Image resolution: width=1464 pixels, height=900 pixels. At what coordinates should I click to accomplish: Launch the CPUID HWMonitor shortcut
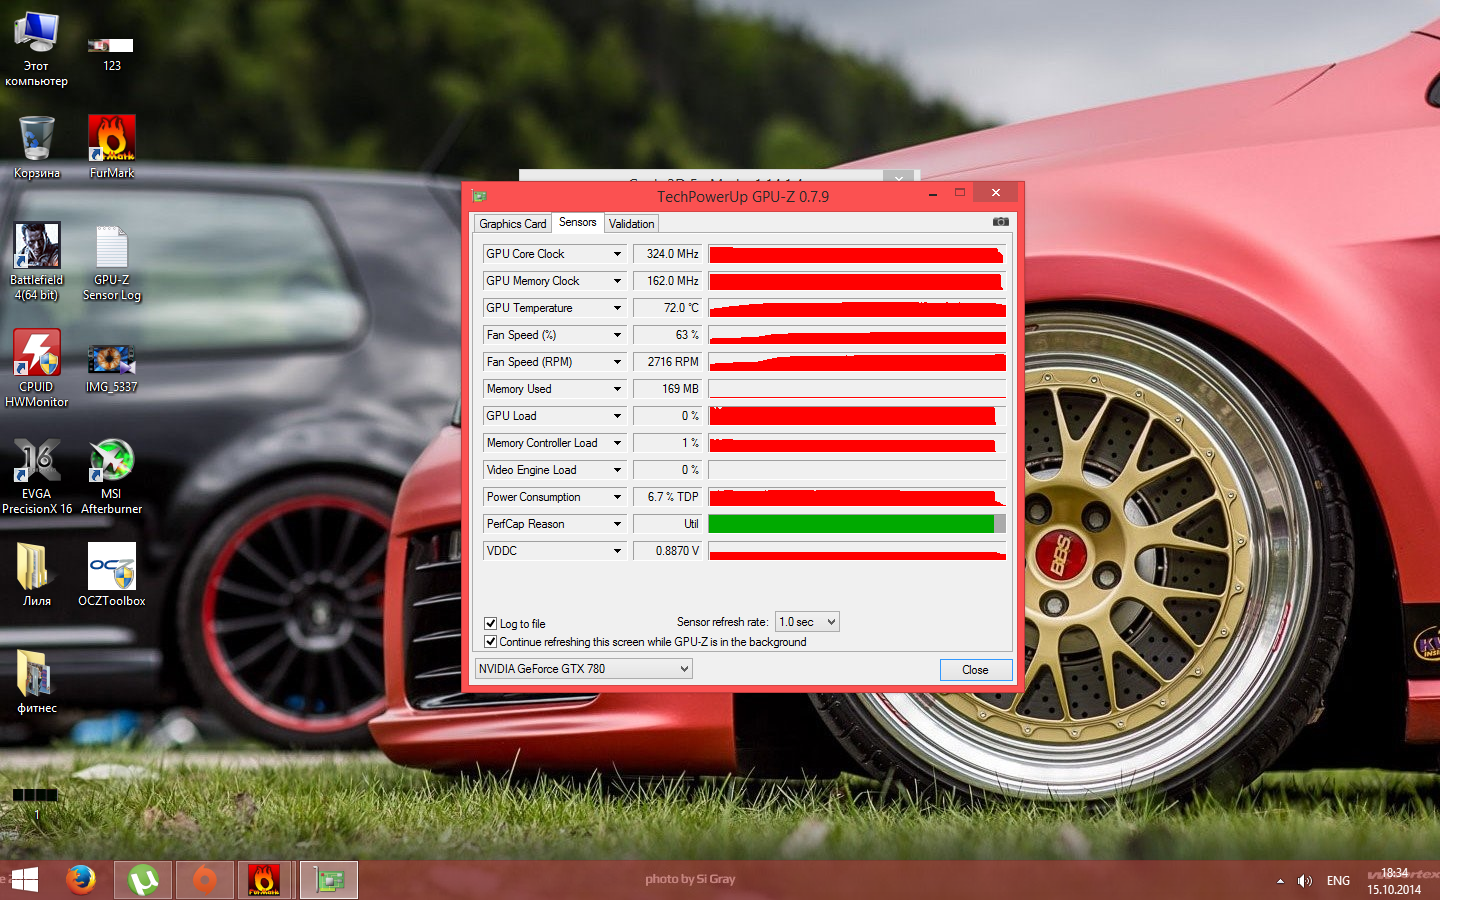[x=37, y=368]
